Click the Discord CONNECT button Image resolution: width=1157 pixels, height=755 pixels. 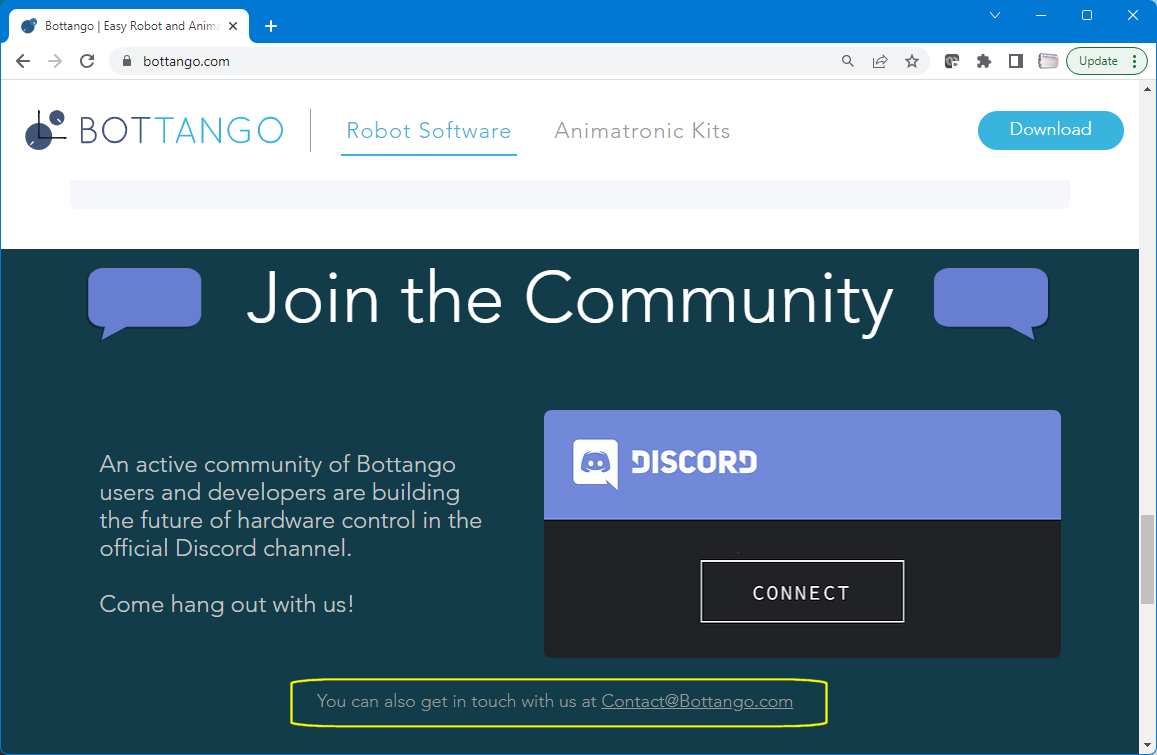pyautogui.click(x=802, y=591)
